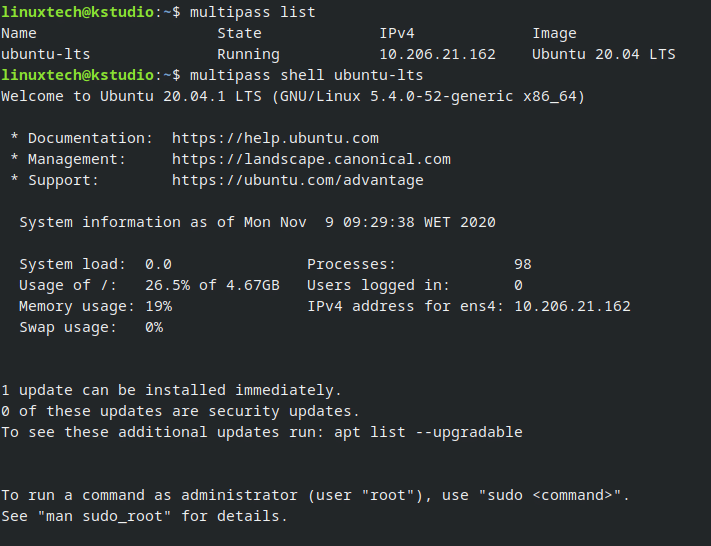Click the IPv4 column header

[397, 34]
